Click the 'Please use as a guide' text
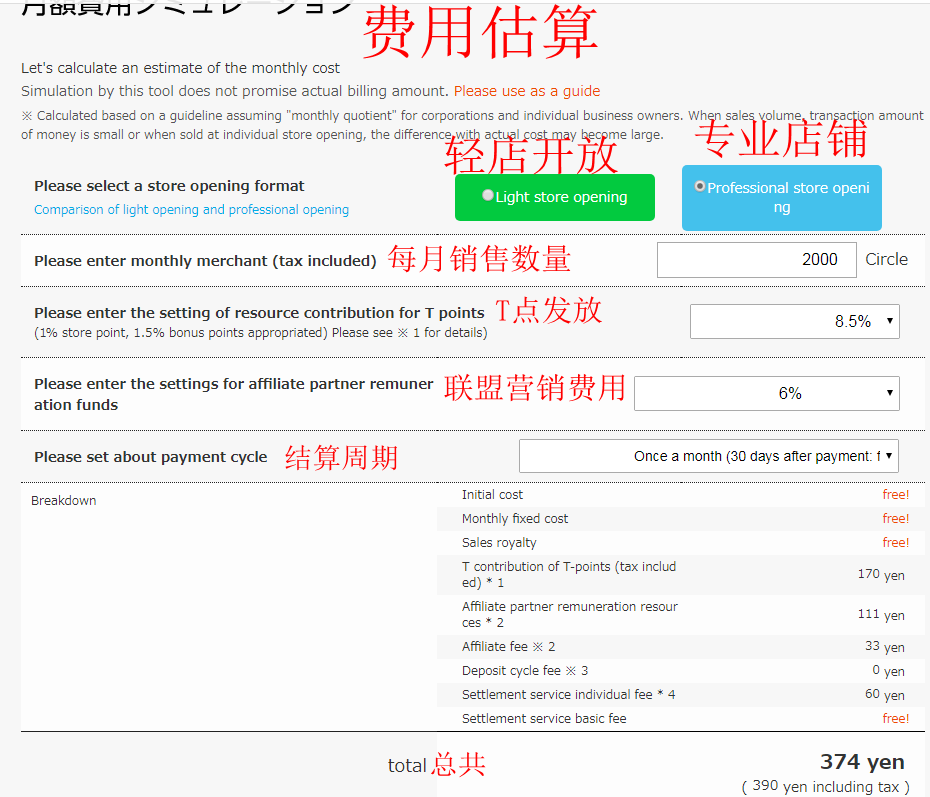 (x=527, y=91)
